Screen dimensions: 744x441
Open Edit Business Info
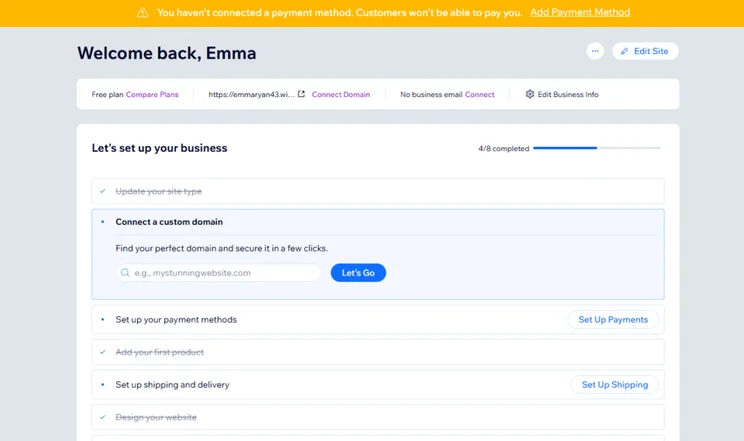click(x=562, y=94)
